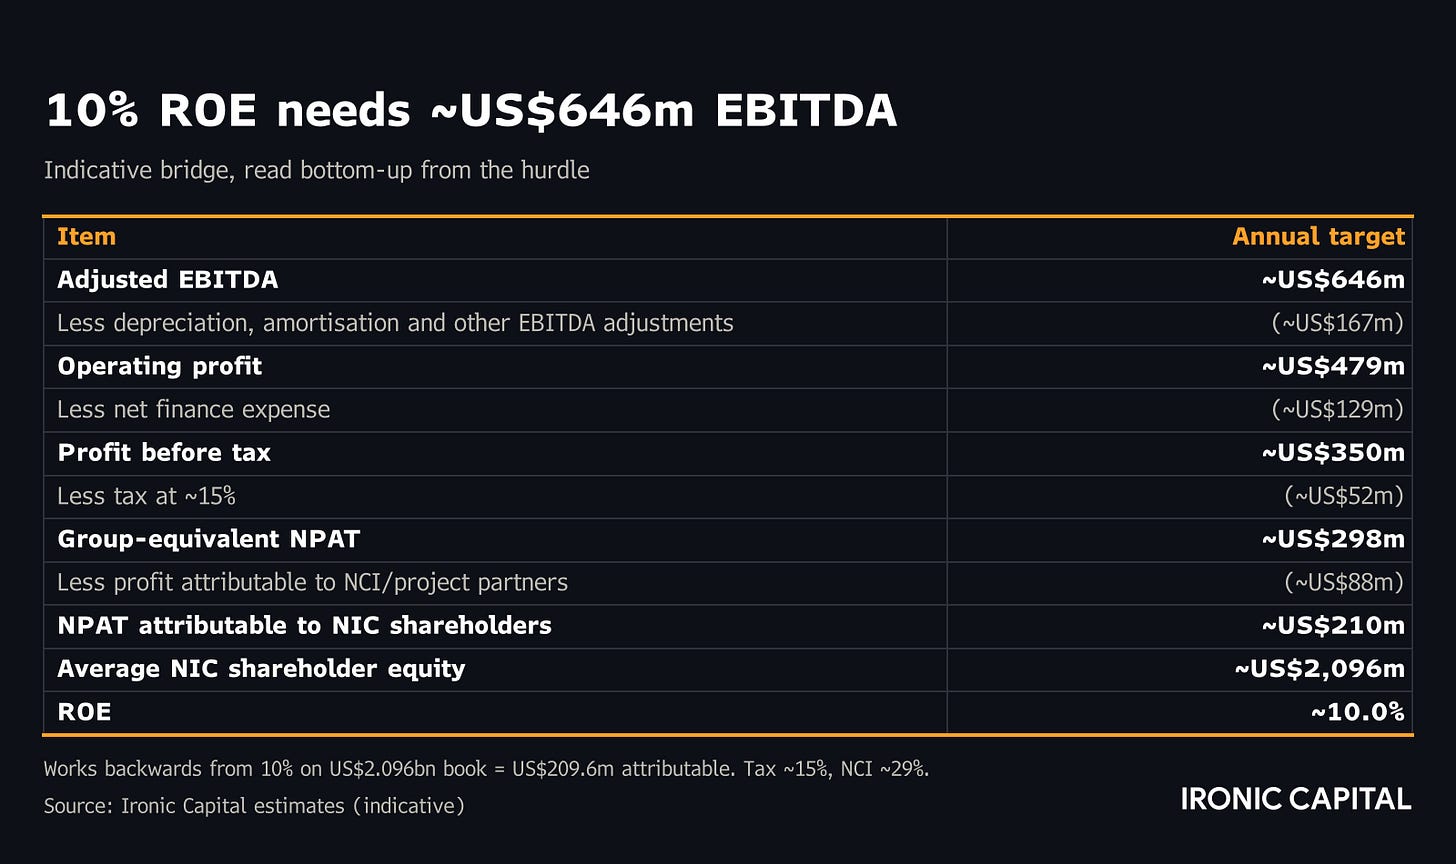The width and height of the screenshot is (1456, 864).
Task: Select the 'Less net finance expense' row
Action: coord(728,410)
